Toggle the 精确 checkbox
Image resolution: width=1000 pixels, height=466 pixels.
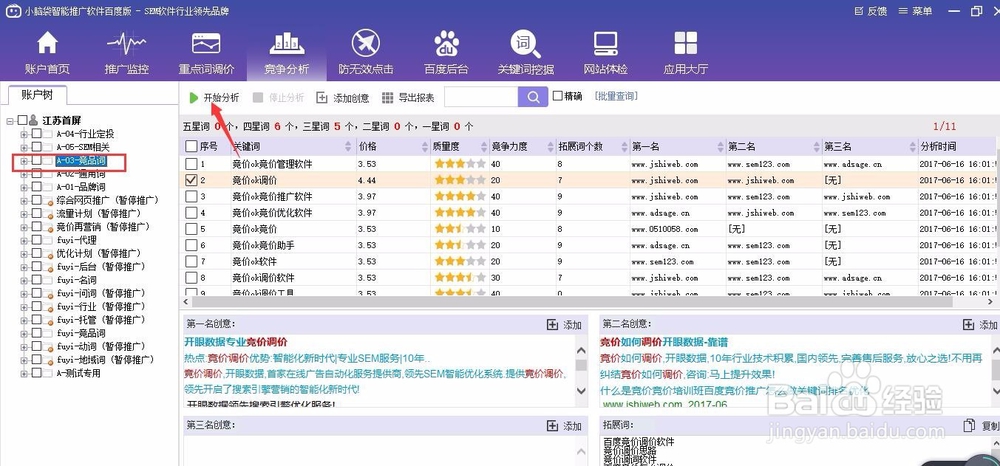click(557, 96)
